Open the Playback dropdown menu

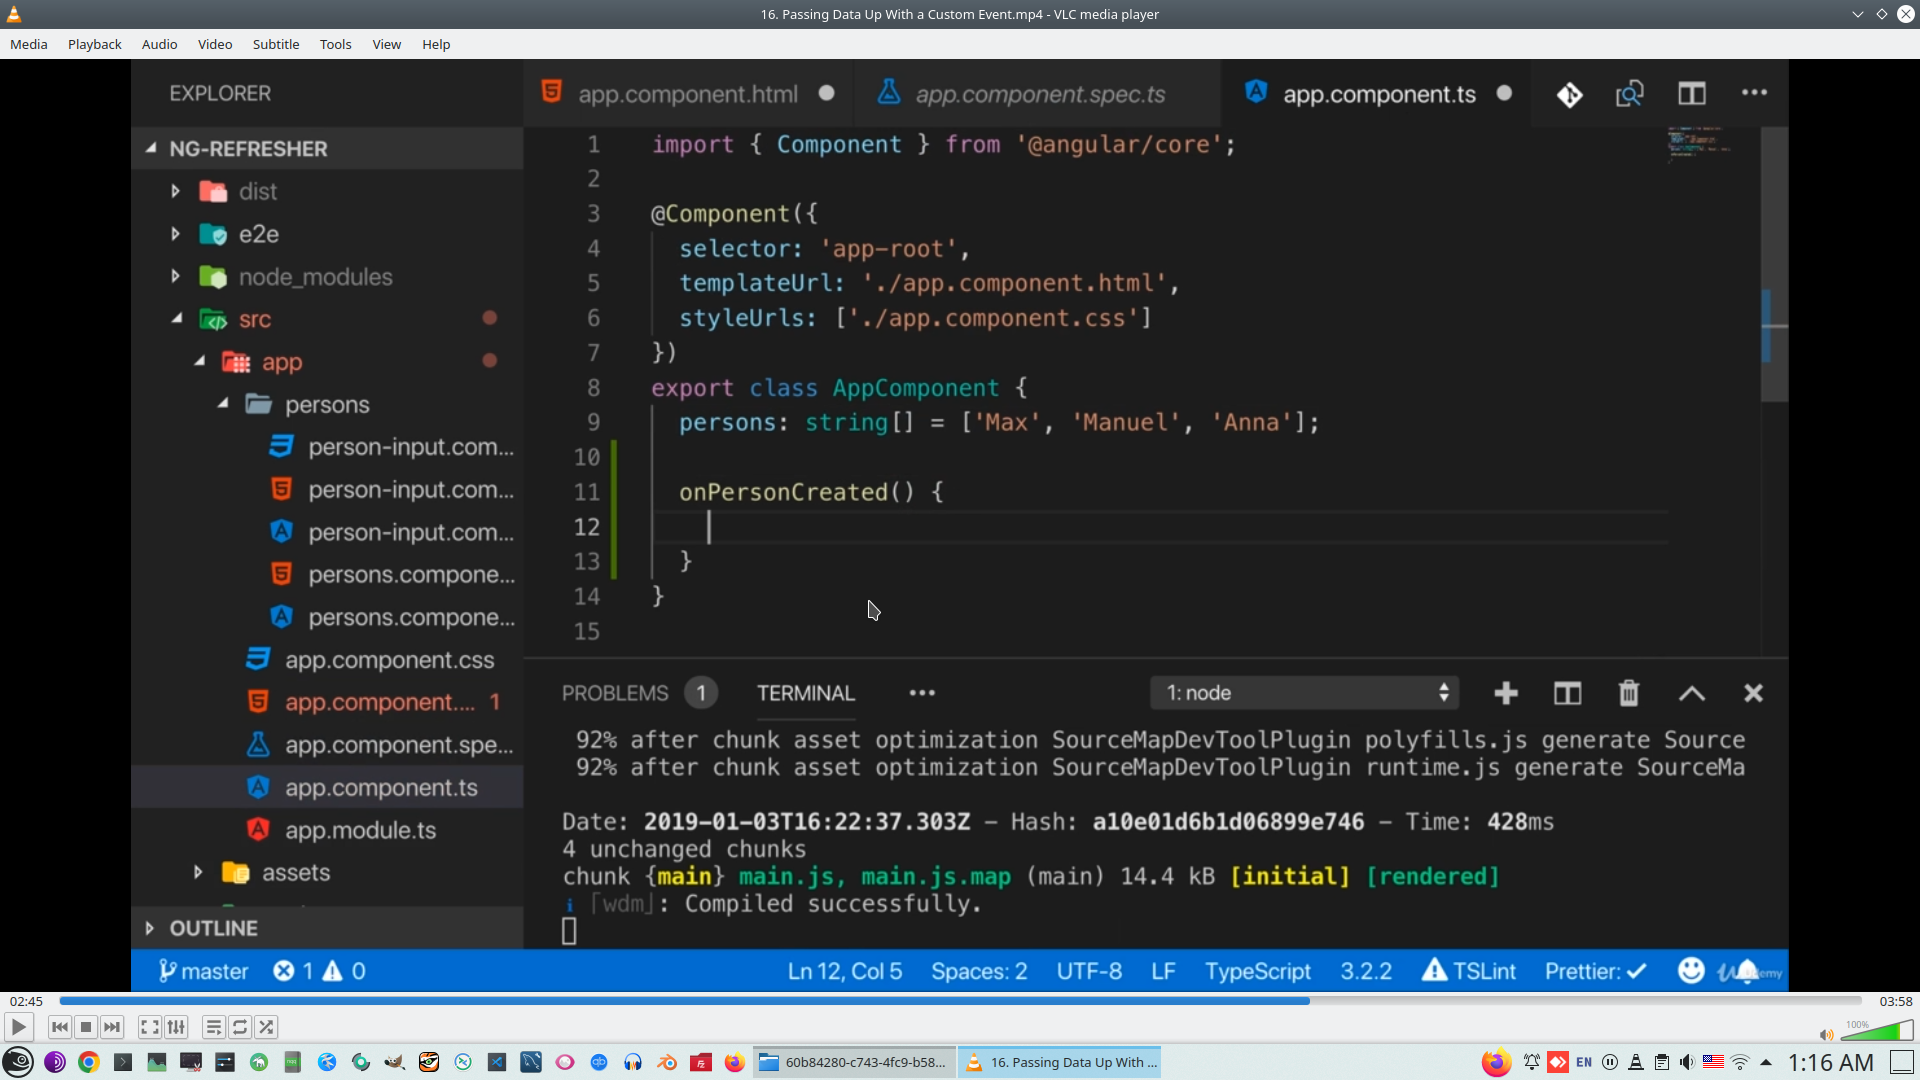pyautogui.click(x=94, y=44)
